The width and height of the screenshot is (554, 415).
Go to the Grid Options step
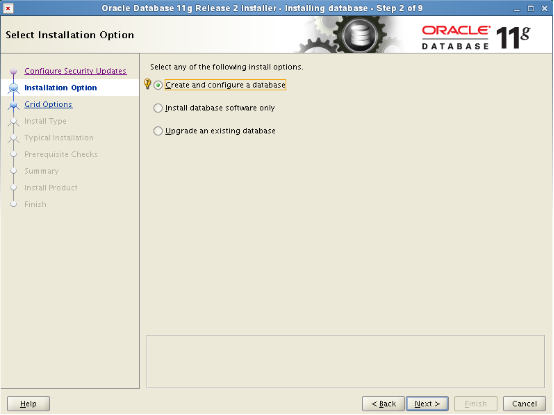click(x=48, y=104)
